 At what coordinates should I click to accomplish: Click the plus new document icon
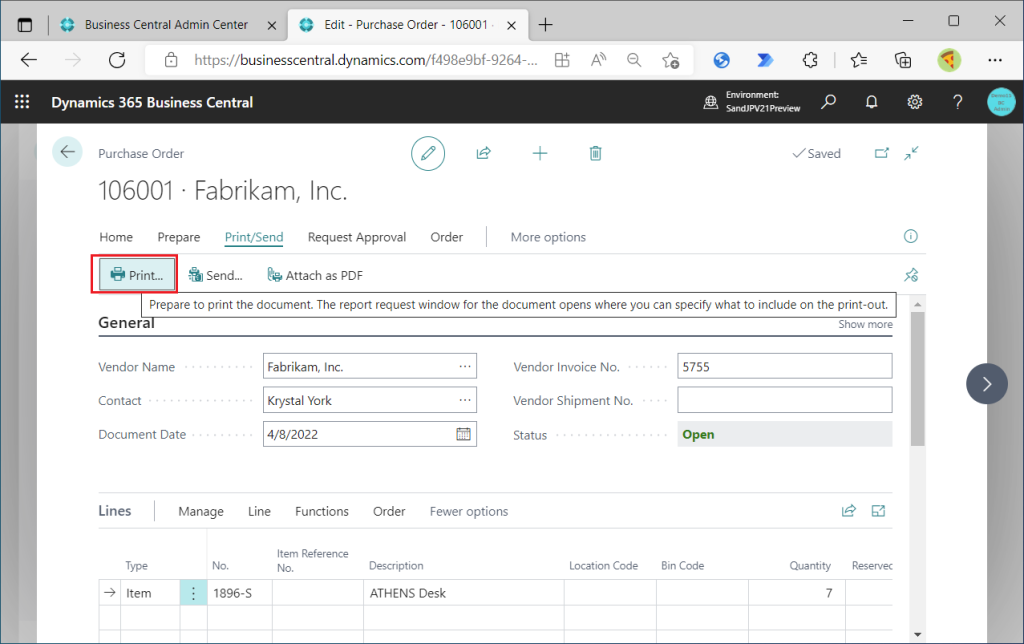(540, 153)
